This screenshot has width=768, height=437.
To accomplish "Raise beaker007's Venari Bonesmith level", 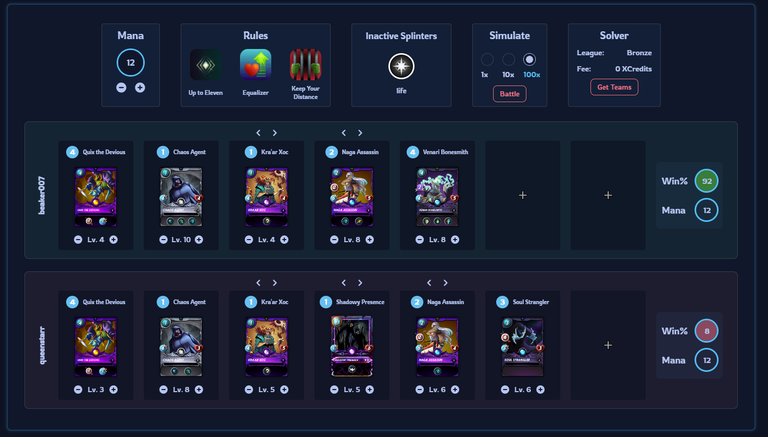I will (x=455, y=240).
